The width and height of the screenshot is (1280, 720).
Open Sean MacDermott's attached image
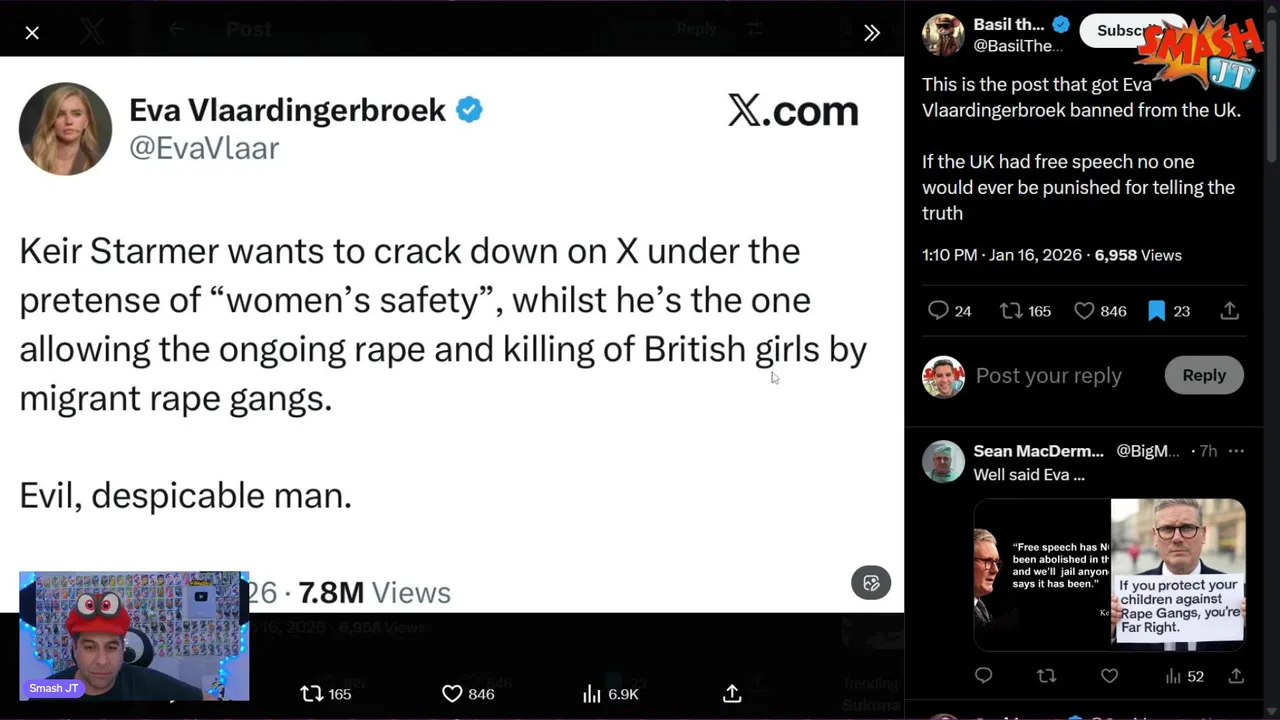click(1109, 574)
